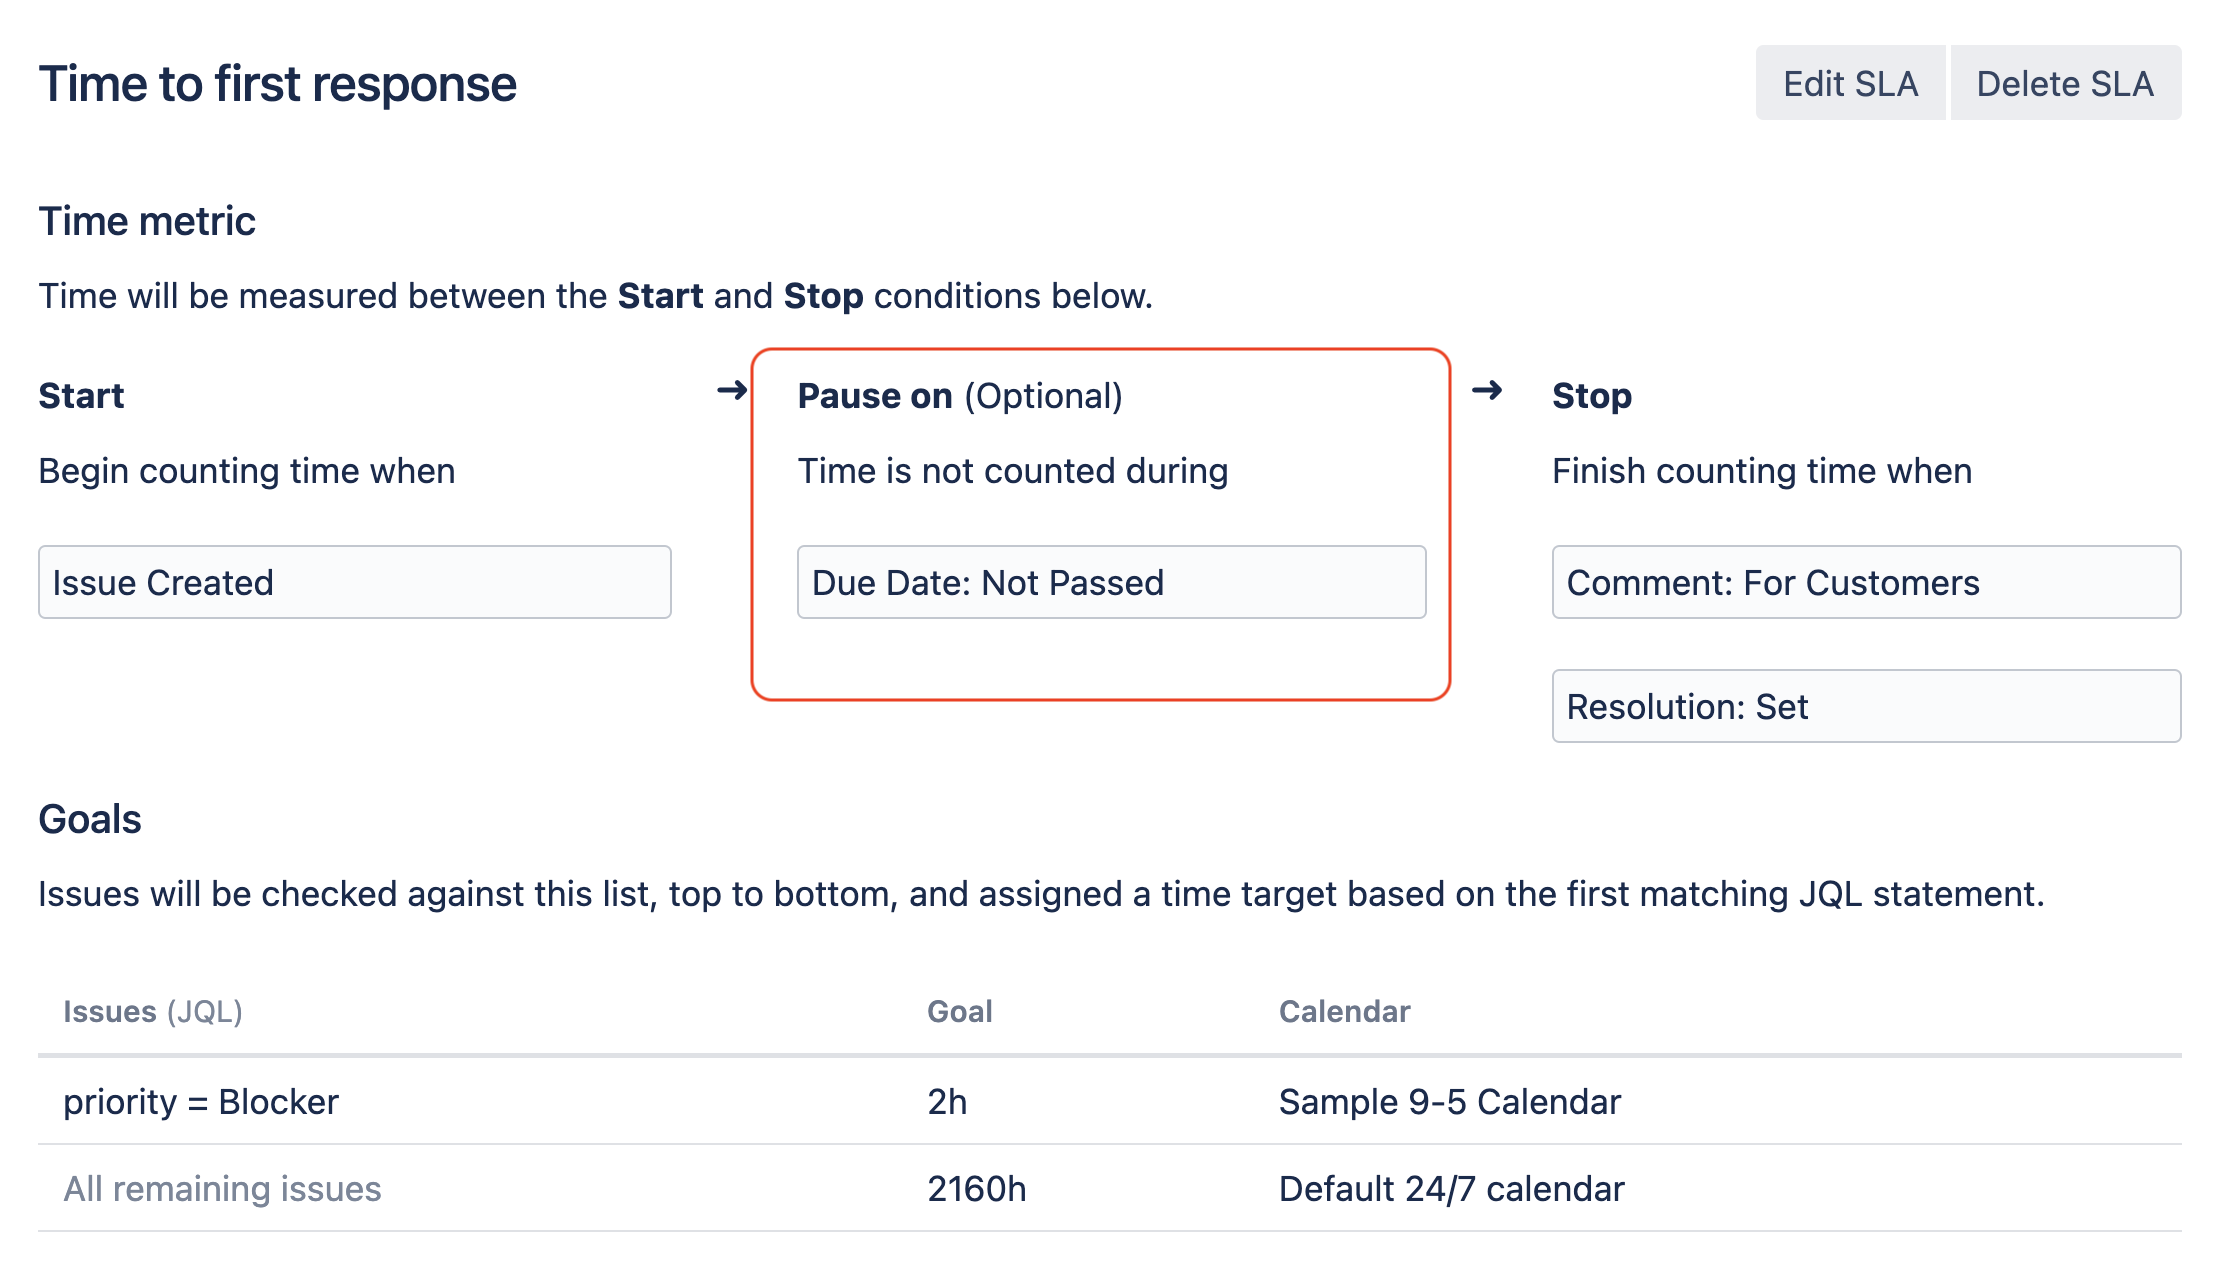Image resolution: width=2226 pixels, height=1278 pixels.
Task: Click the arrow icon before Stop
Action: pos(1487,390)
